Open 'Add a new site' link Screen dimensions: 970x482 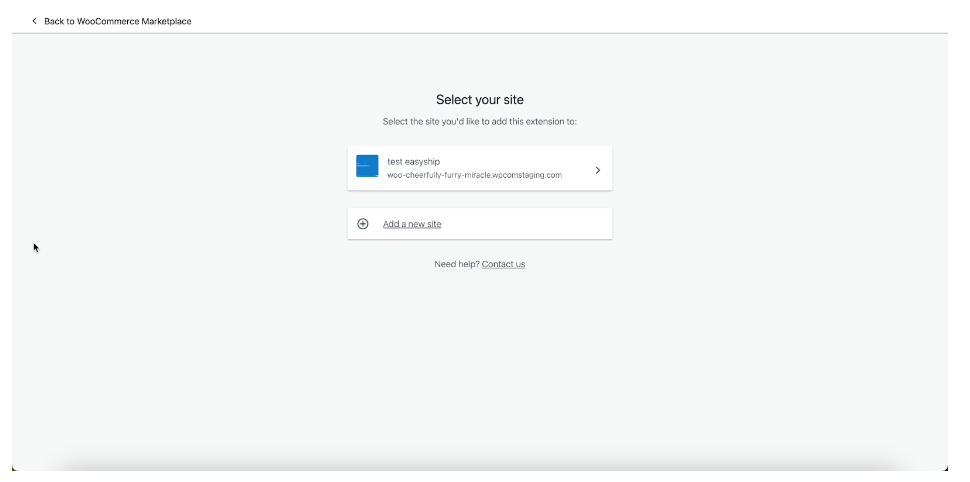point(412,224)
